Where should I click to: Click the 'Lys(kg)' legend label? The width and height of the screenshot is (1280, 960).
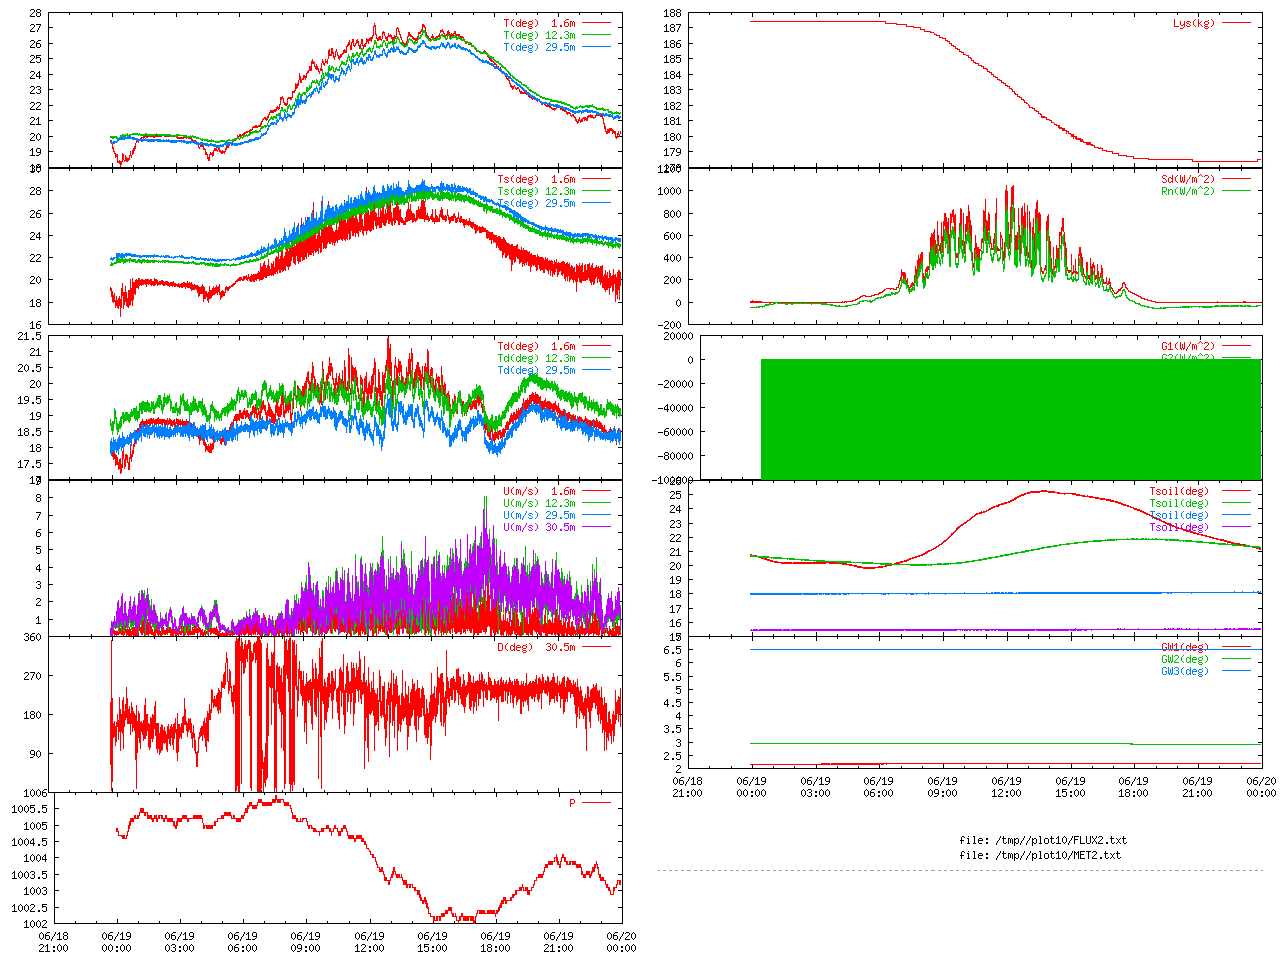click(x=1194, y=23)
